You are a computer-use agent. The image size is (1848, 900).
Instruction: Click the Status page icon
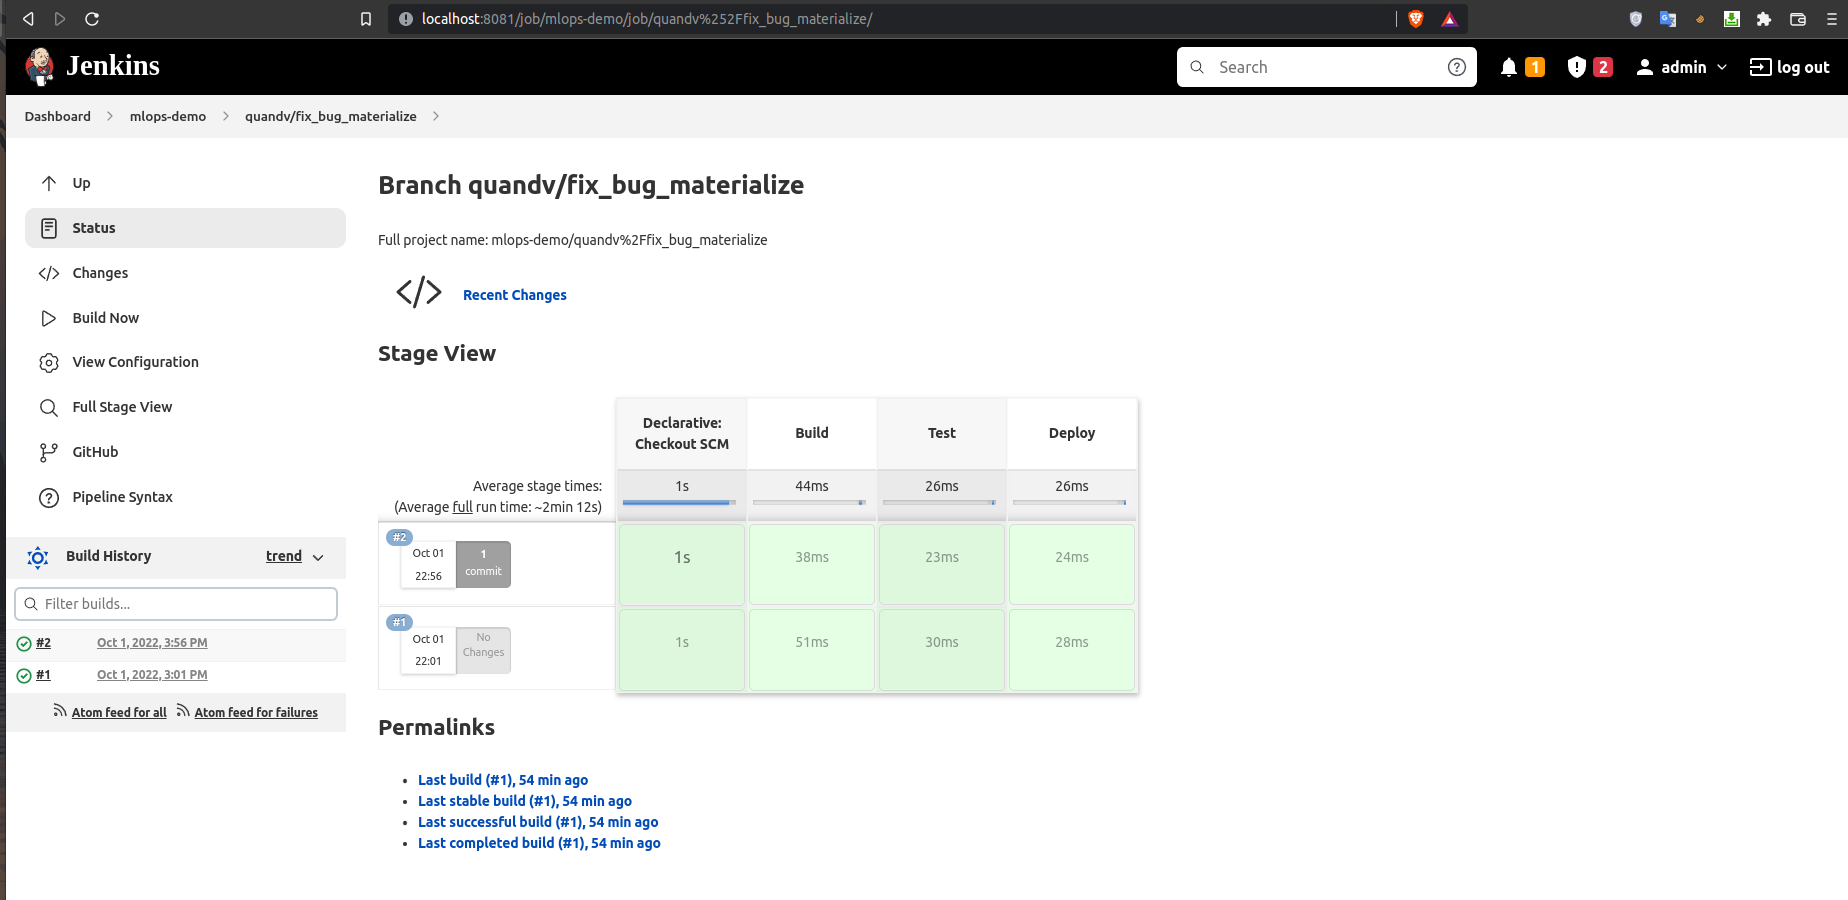pos(49,228)
